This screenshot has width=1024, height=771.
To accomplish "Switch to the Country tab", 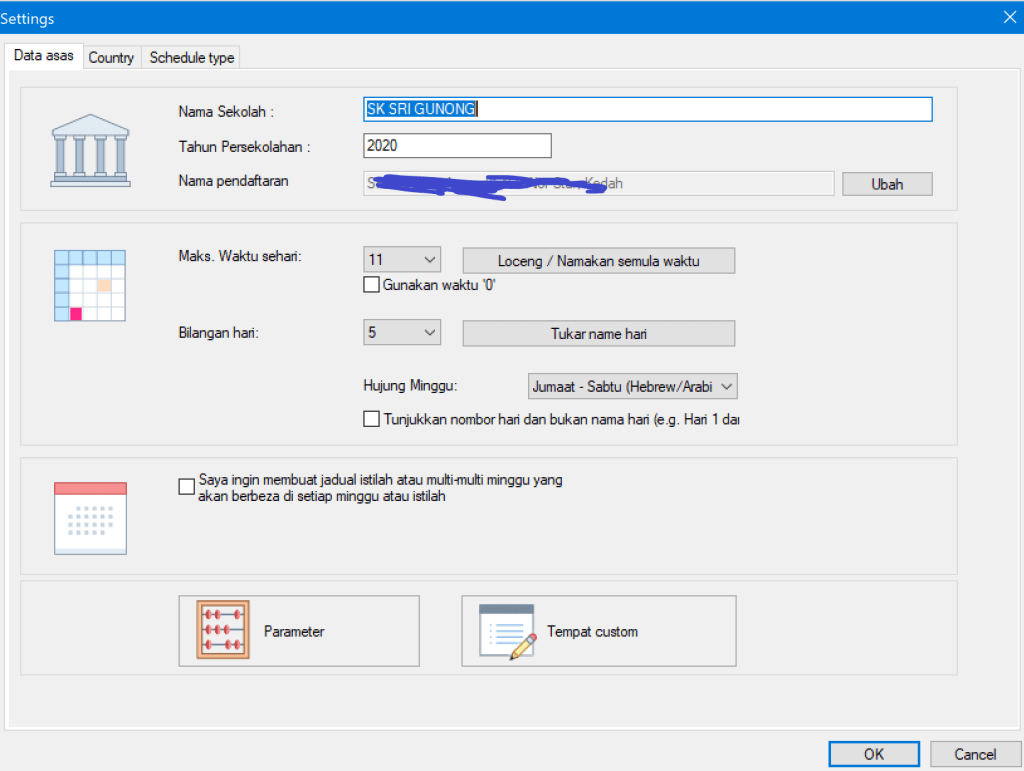I will [111, 58].
